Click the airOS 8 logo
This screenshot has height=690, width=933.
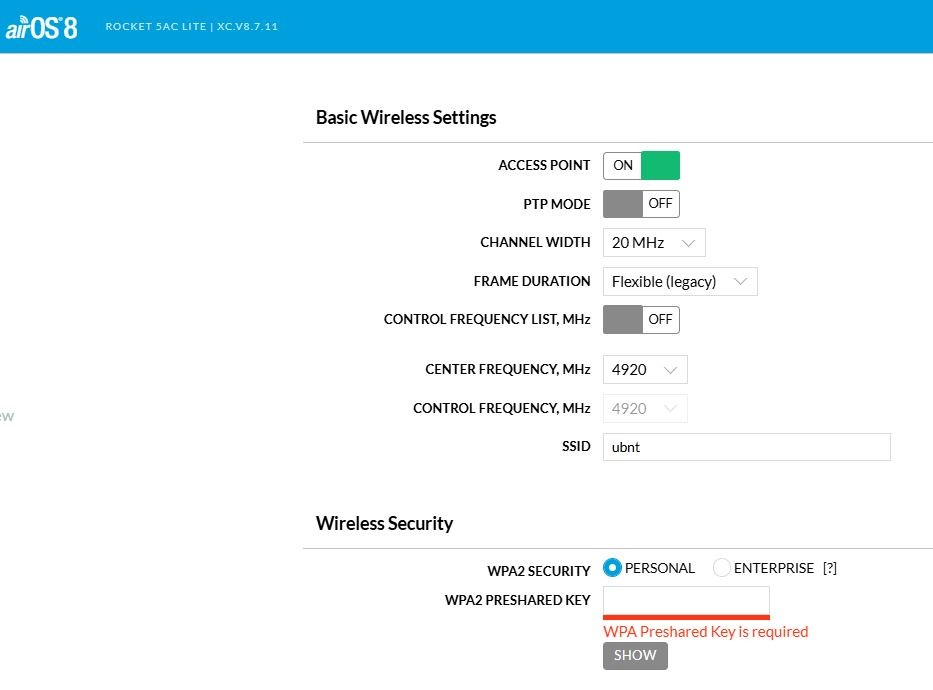41,27
